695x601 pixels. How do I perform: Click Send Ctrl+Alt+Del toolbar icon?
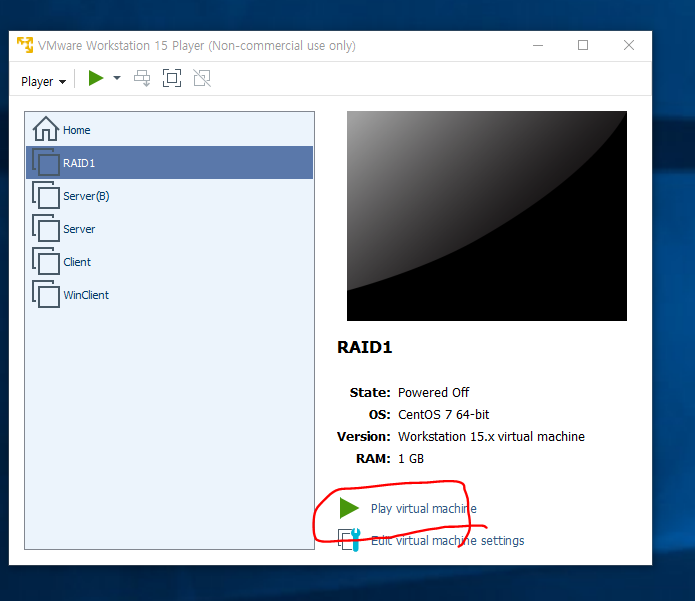(x=142, y=78)
